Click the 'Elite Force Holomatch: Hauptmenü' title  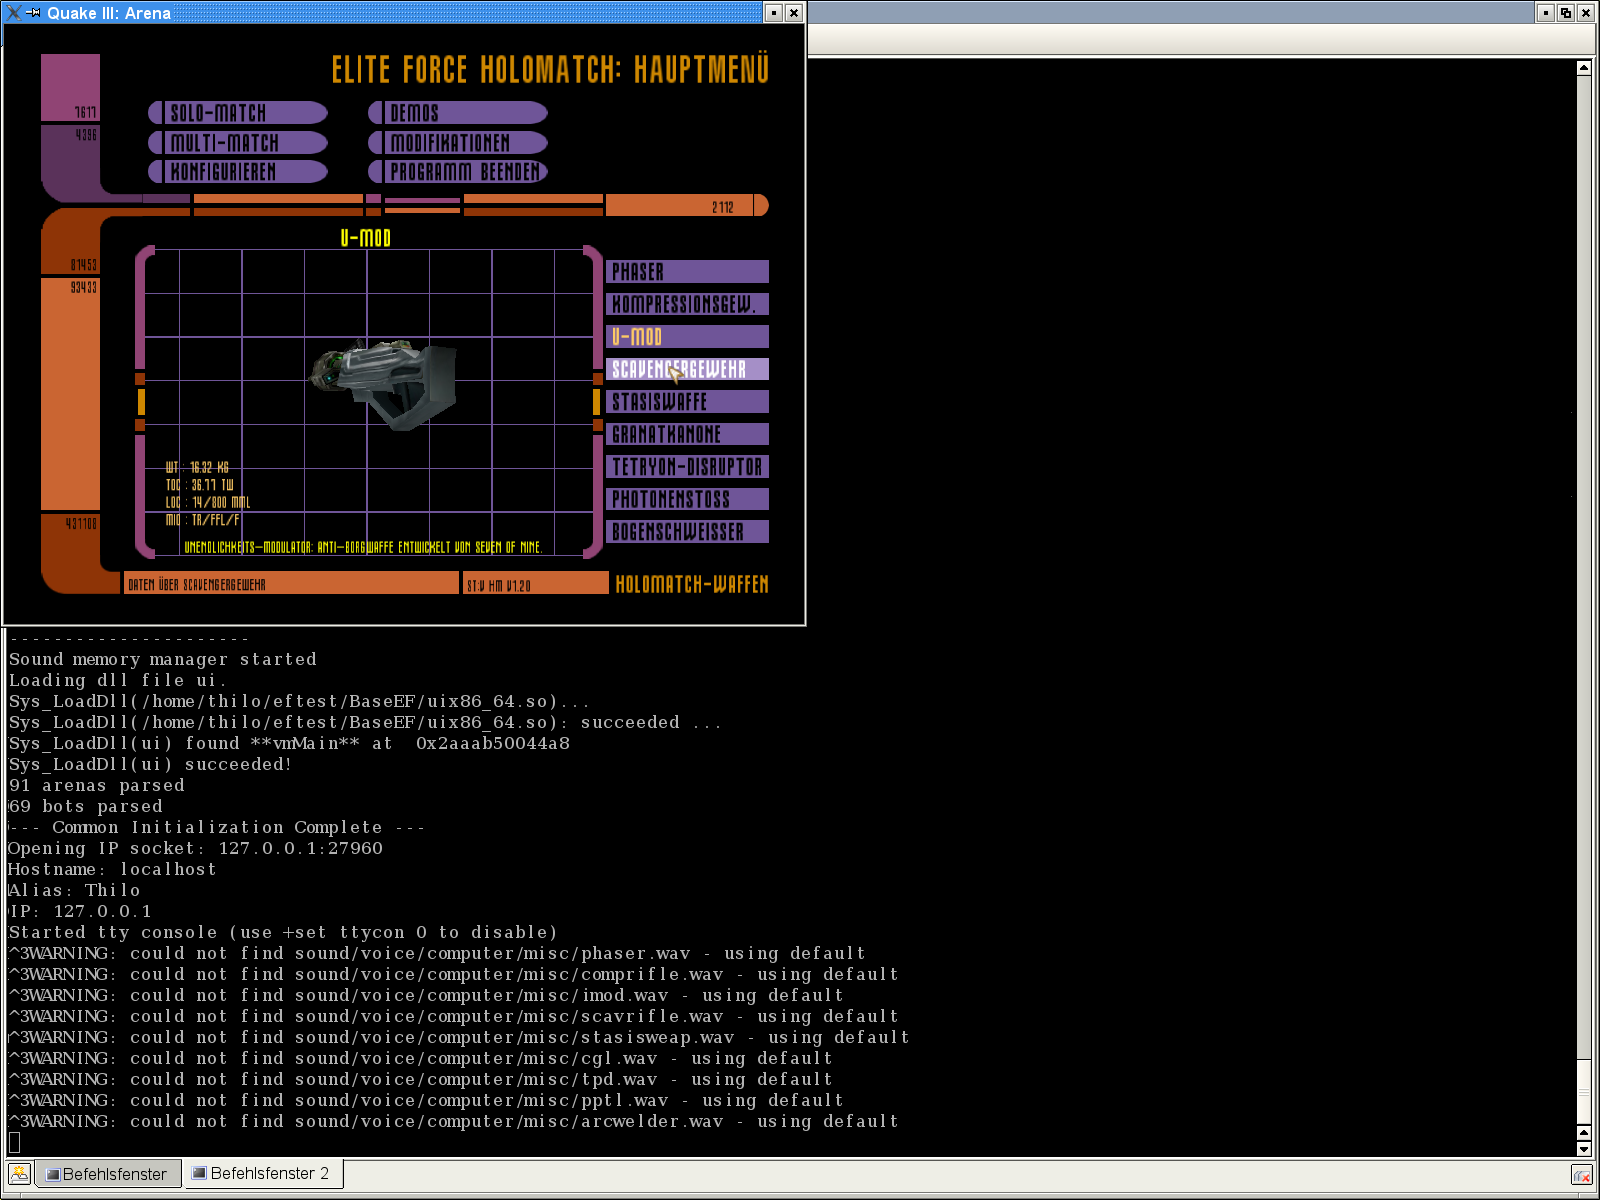pyautogui.click(x=550, y=70)
